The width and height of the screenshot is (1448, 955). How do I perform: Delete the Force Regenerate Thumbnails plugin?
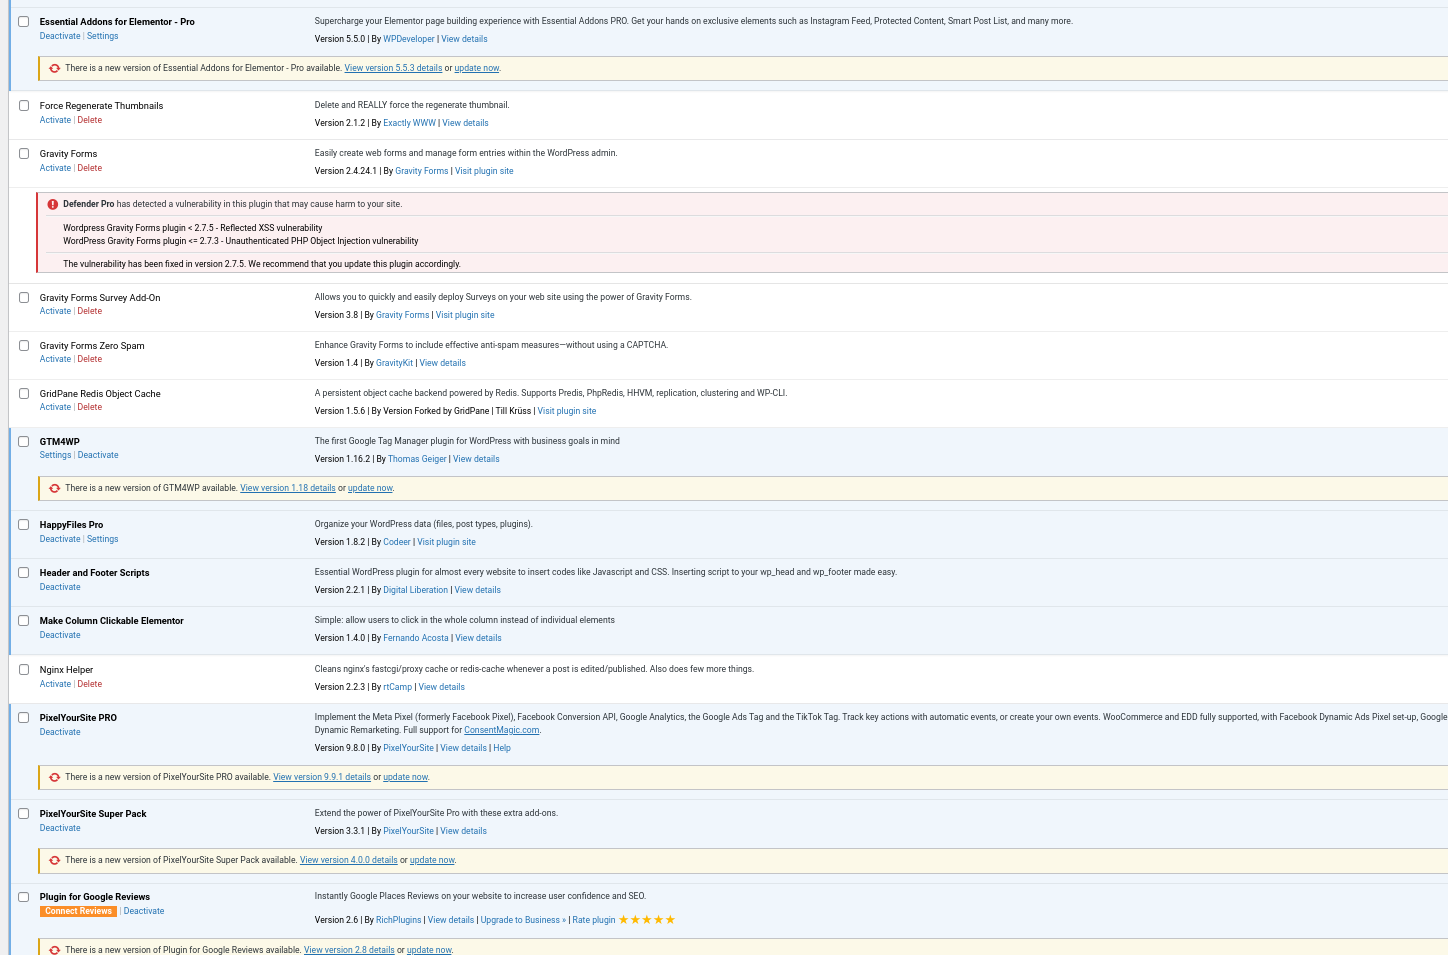click(90, 120)
